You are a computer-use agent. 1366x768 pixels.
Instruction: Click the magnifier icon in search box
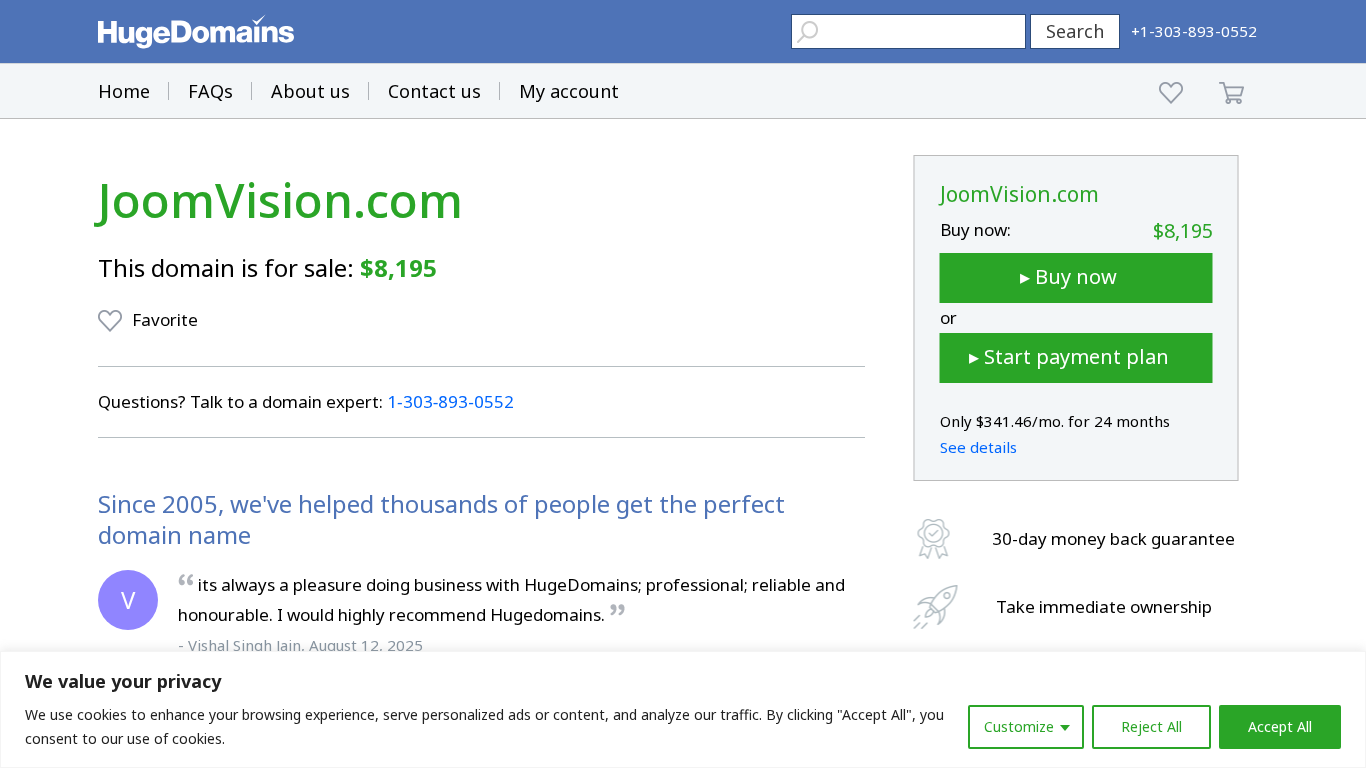(808, 32)
